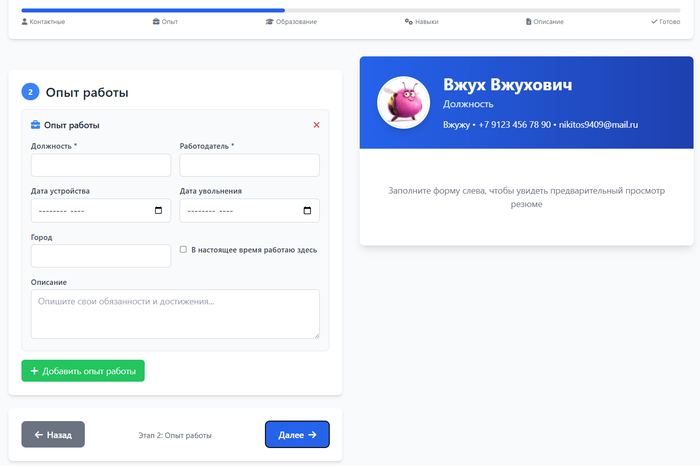Viewport: 700px width, 466px height.
Task: Click the Опыт step briefcase icon
Action: pyautogui.click(x=156, y=21)
